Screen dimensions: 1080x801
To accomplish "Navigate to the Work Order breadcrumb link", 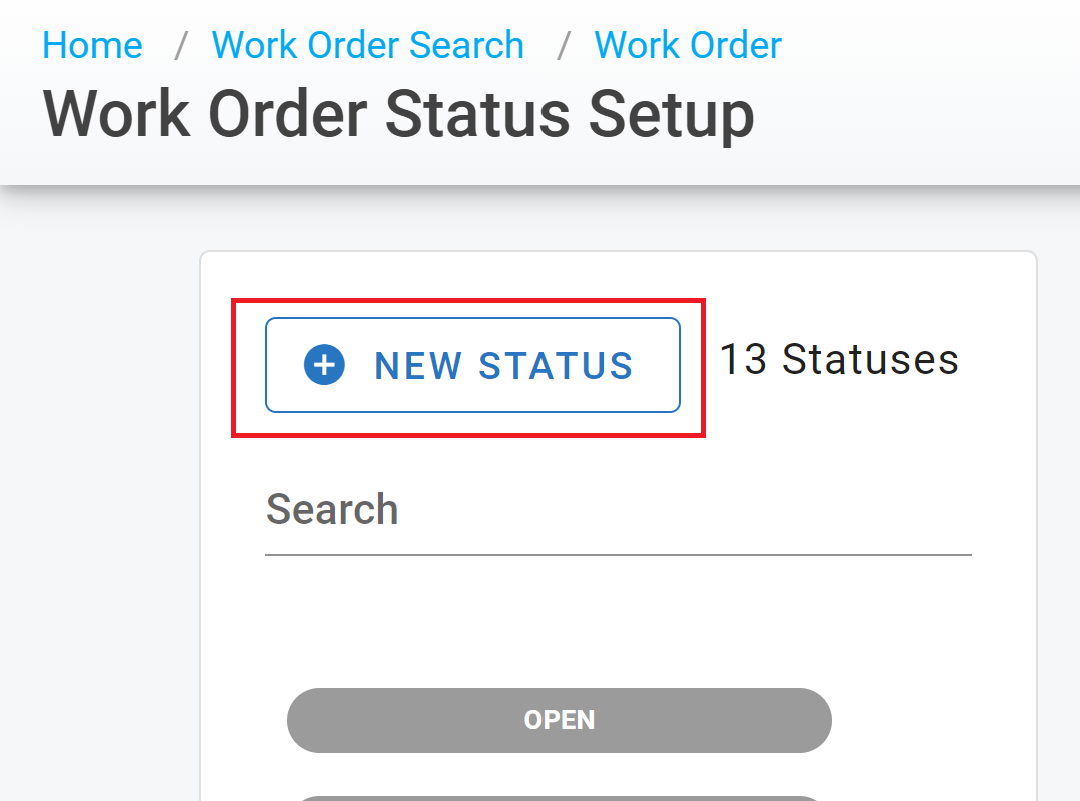I will (687, 45).
